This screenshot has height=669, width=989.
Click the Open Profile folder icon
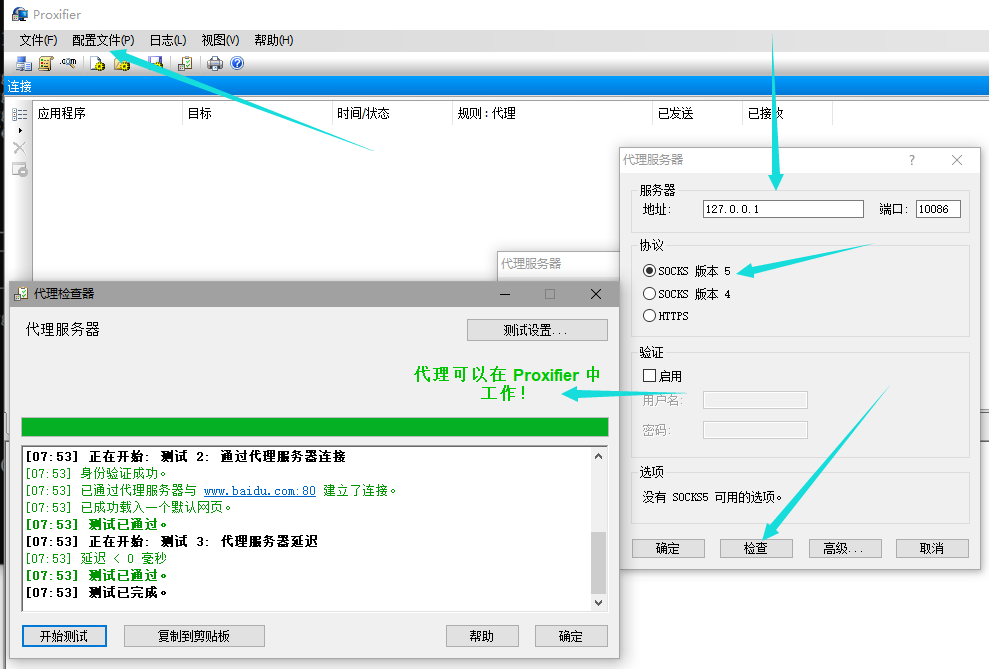122,63
